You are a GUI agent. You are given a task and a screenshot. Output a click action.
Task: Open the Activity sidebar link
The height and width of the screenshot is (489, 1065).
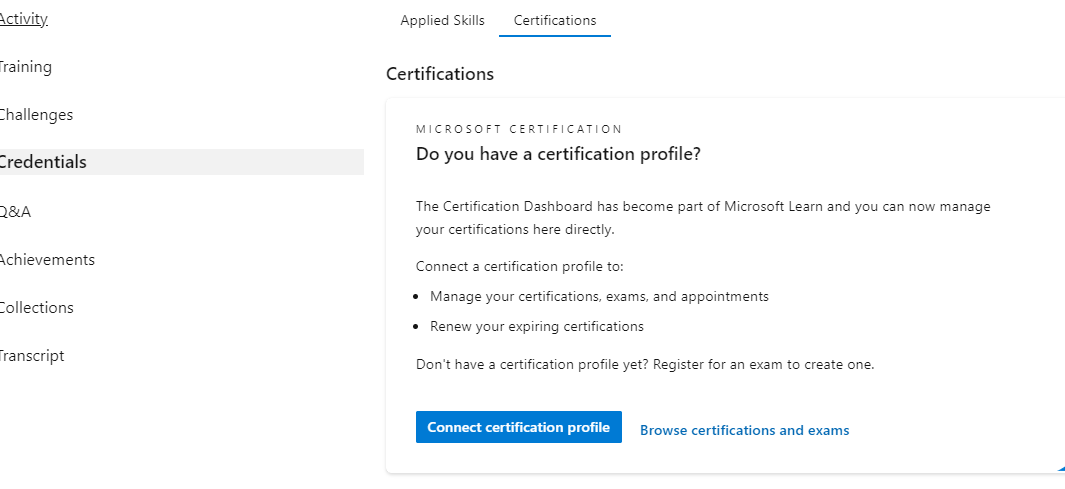pos(23,19)
